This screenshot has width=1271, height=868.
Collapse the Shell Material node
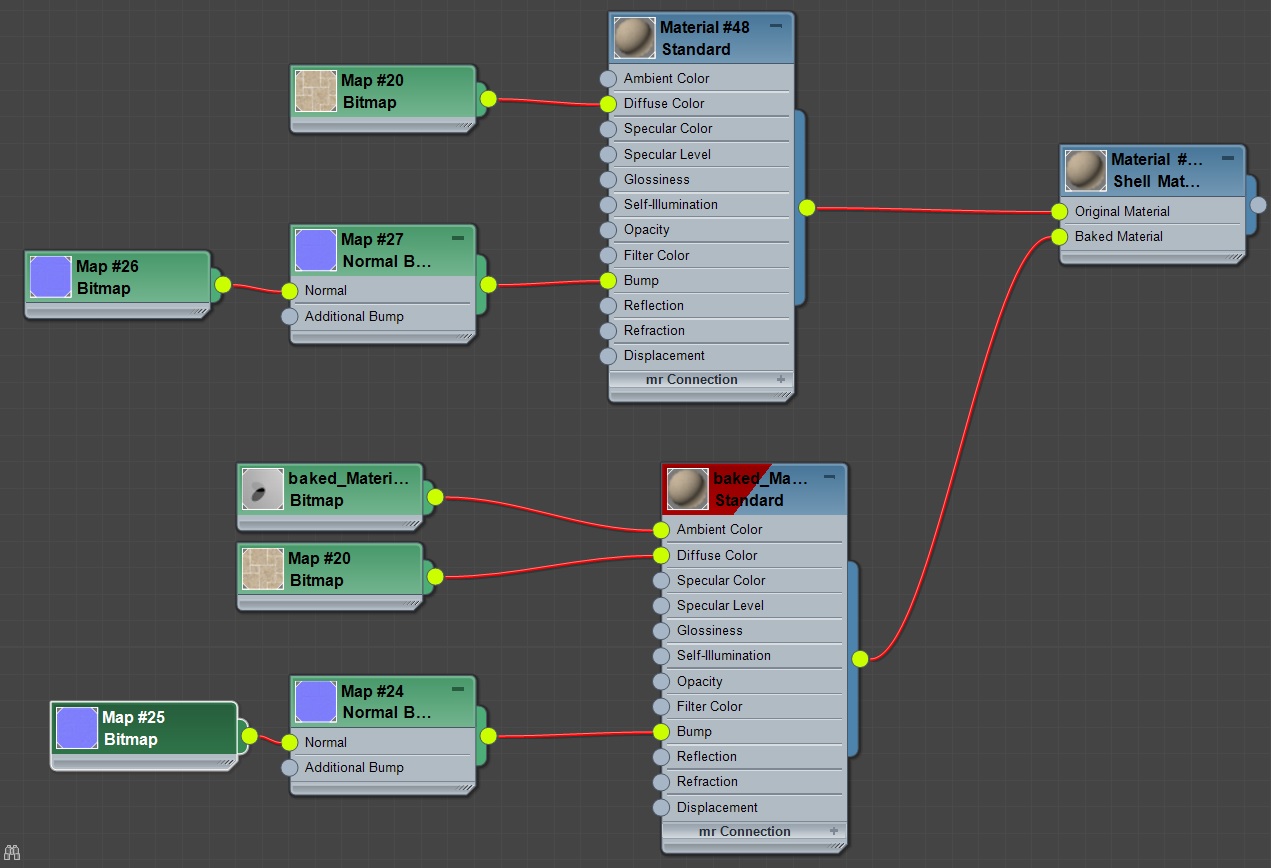1227,158
